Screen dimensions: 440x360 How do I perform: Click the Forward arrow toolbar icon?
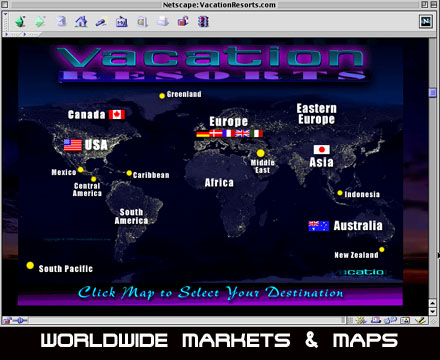40,22
